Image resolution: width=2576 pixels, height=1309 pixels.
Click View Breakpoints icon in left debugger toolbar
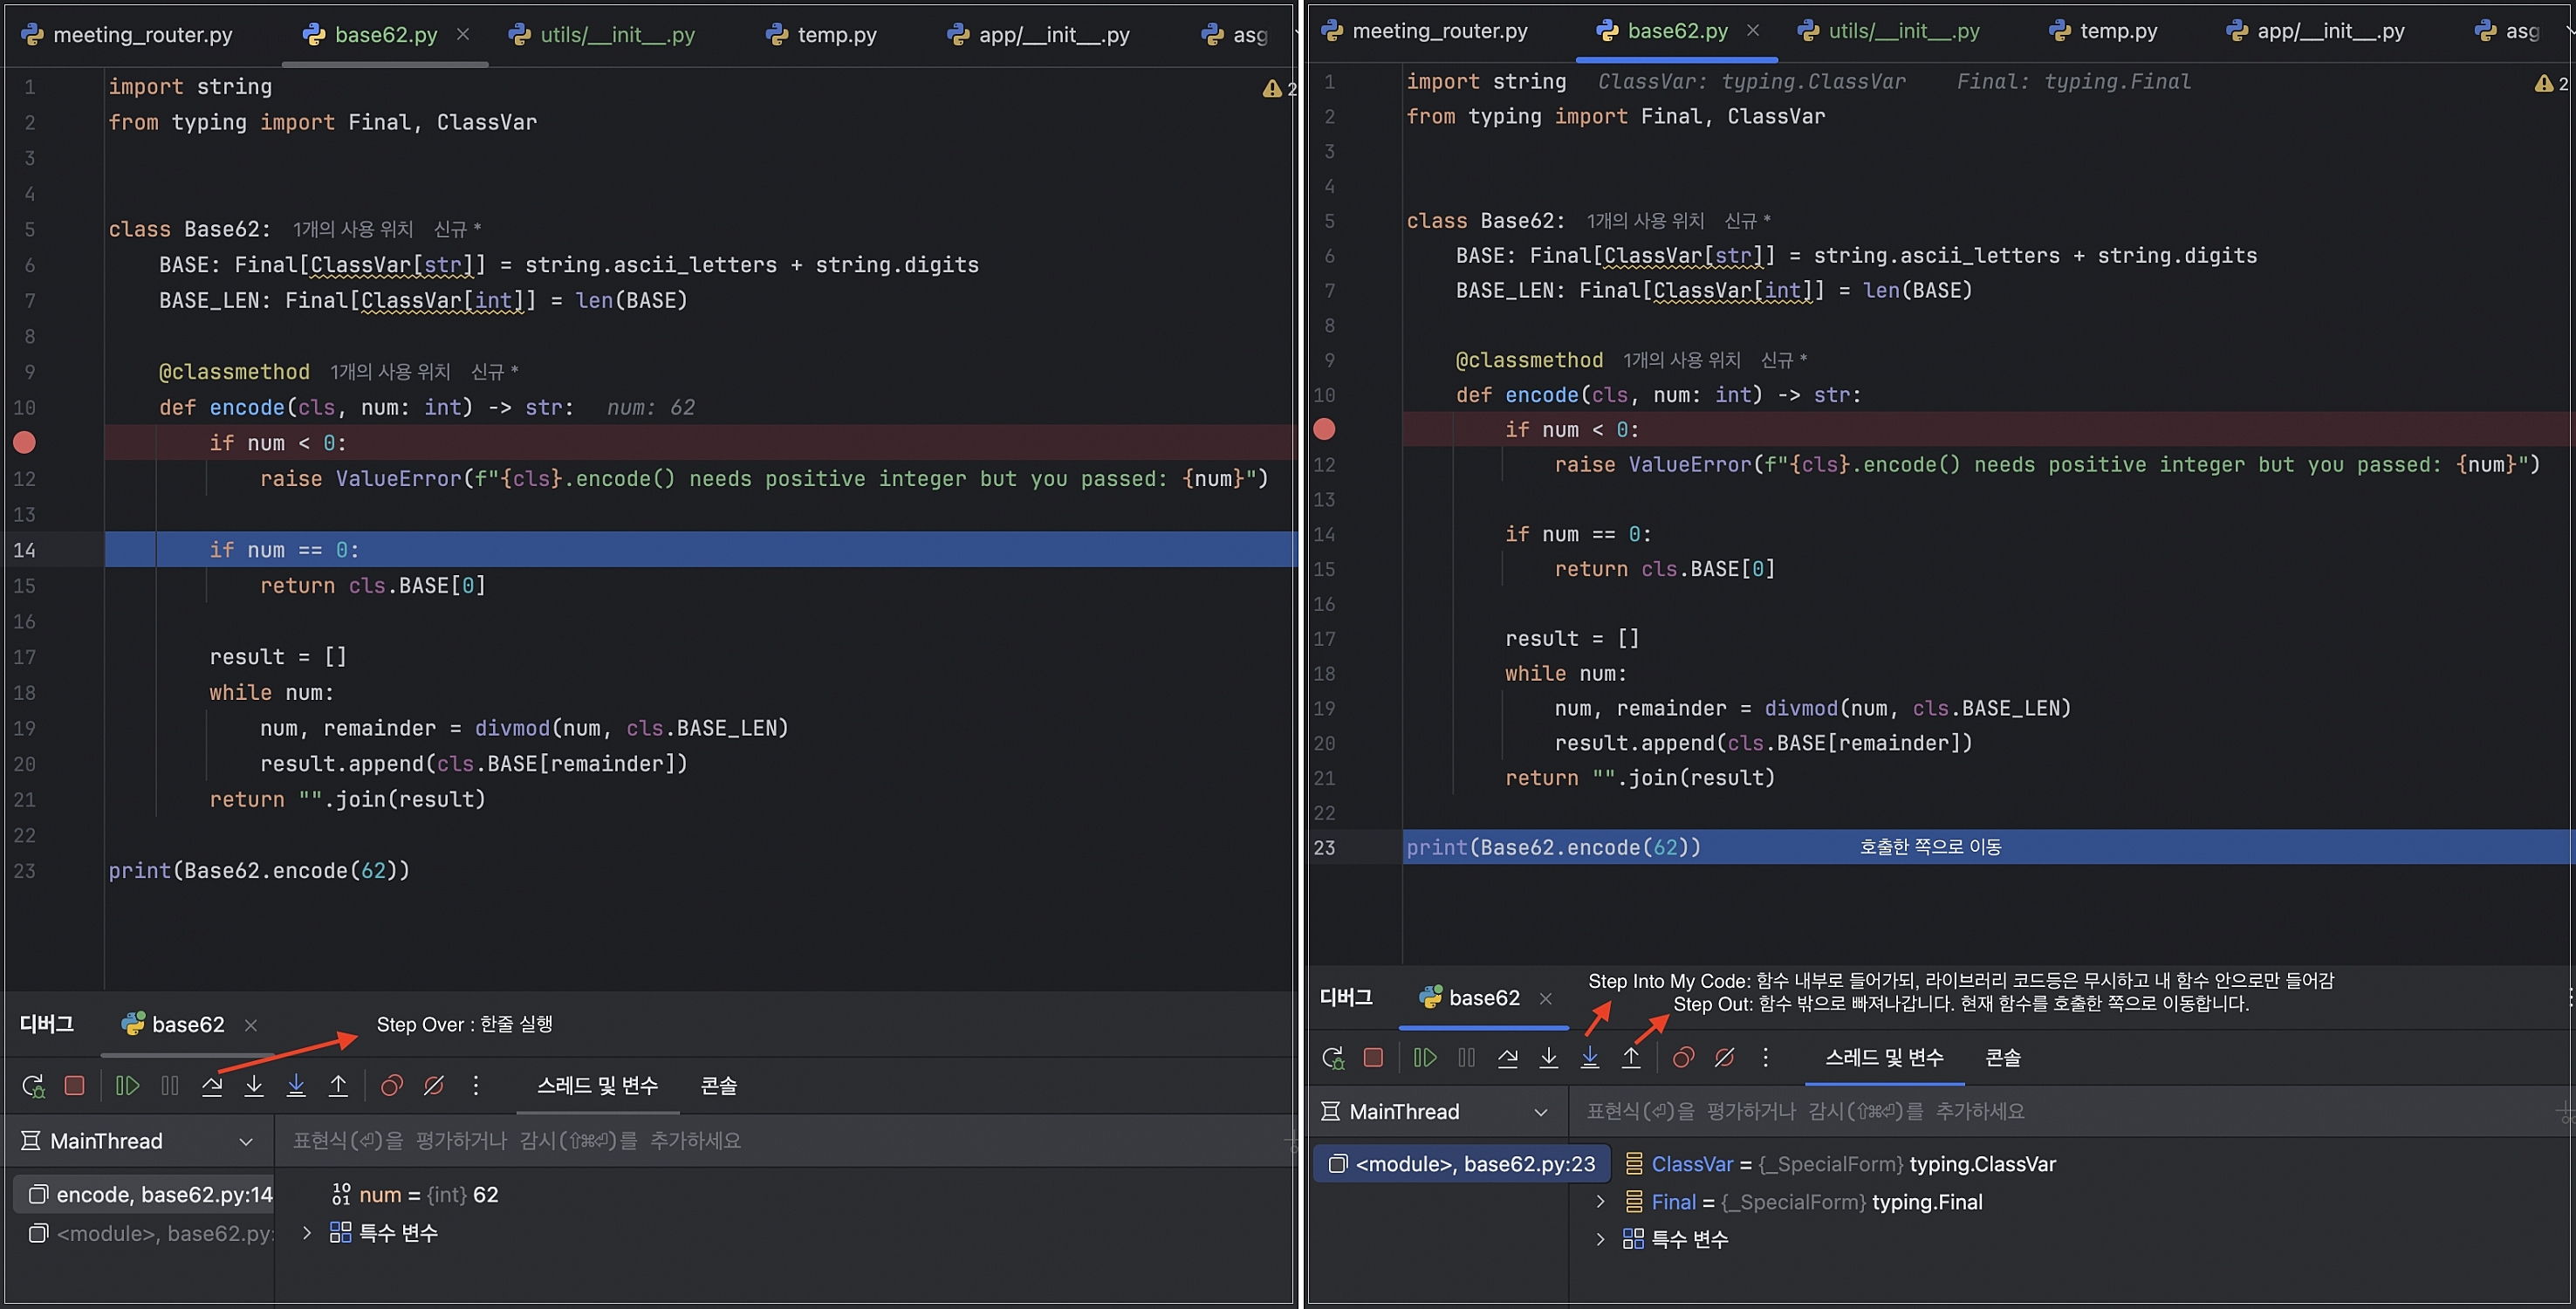click(391, 1085)
